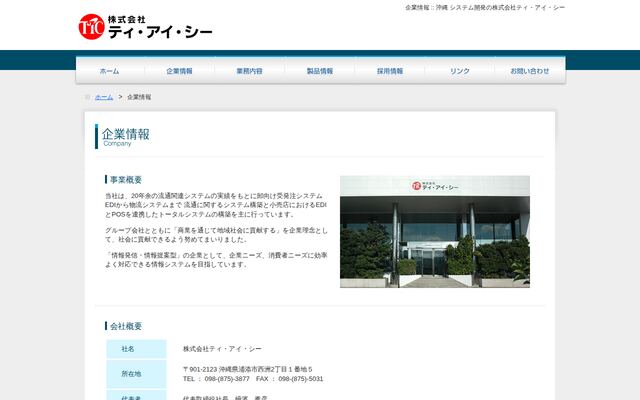Viewport: 640px width, 400px height.
Task: Click the 〒901-2123 address line
Action: pos(248,369)
